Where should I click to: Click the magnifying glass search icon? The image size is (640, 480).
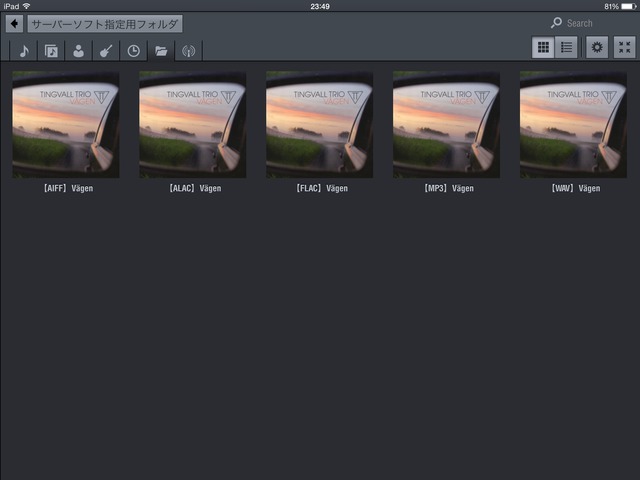(x=557, y=23)
